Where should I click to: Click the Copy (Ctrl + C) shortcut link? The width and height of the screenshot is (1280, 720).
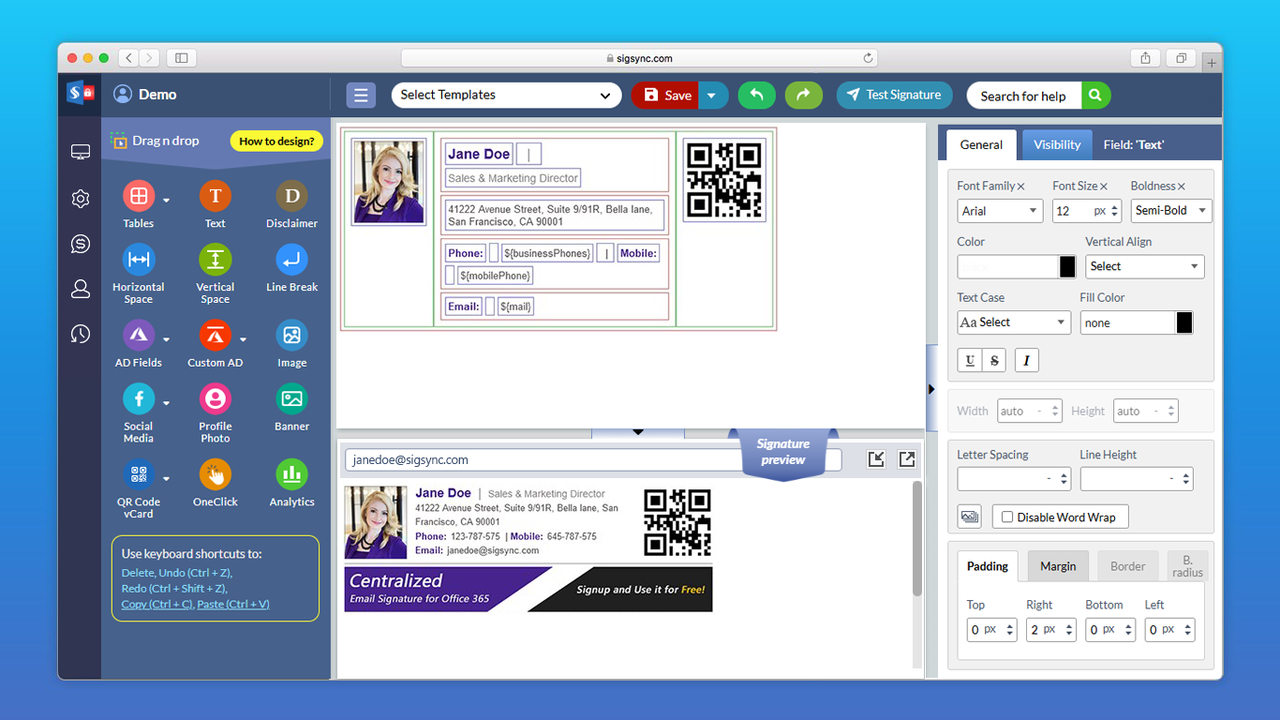pos(157,604)
